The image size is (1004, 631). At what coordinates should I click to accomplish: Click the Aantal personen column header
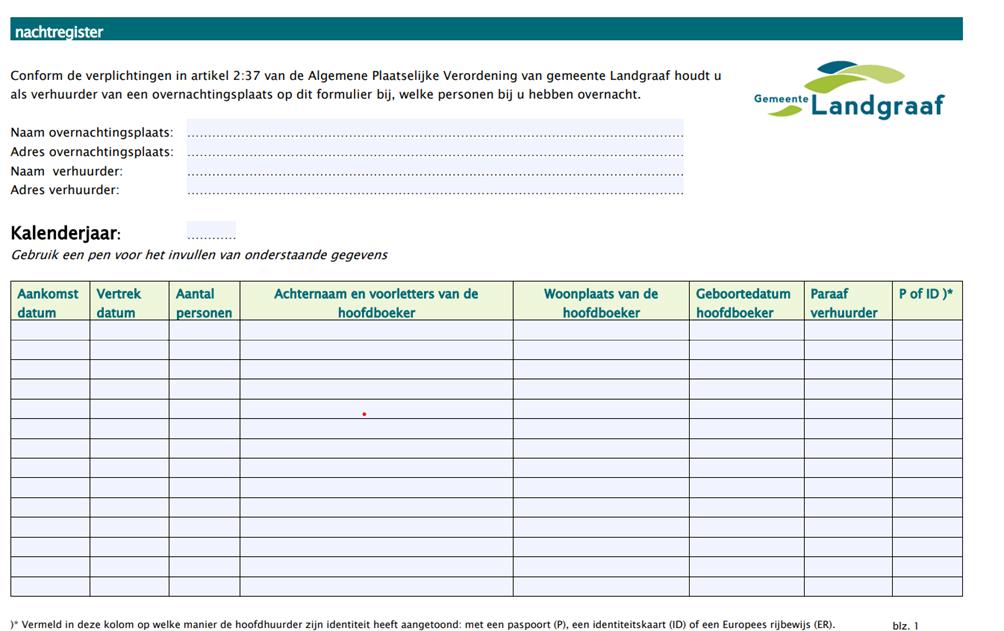[204, 302]
